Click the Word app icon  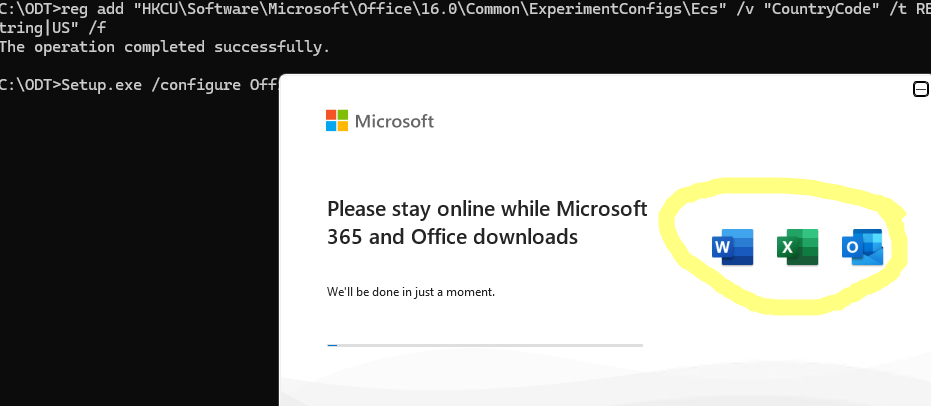click(732, 247)
